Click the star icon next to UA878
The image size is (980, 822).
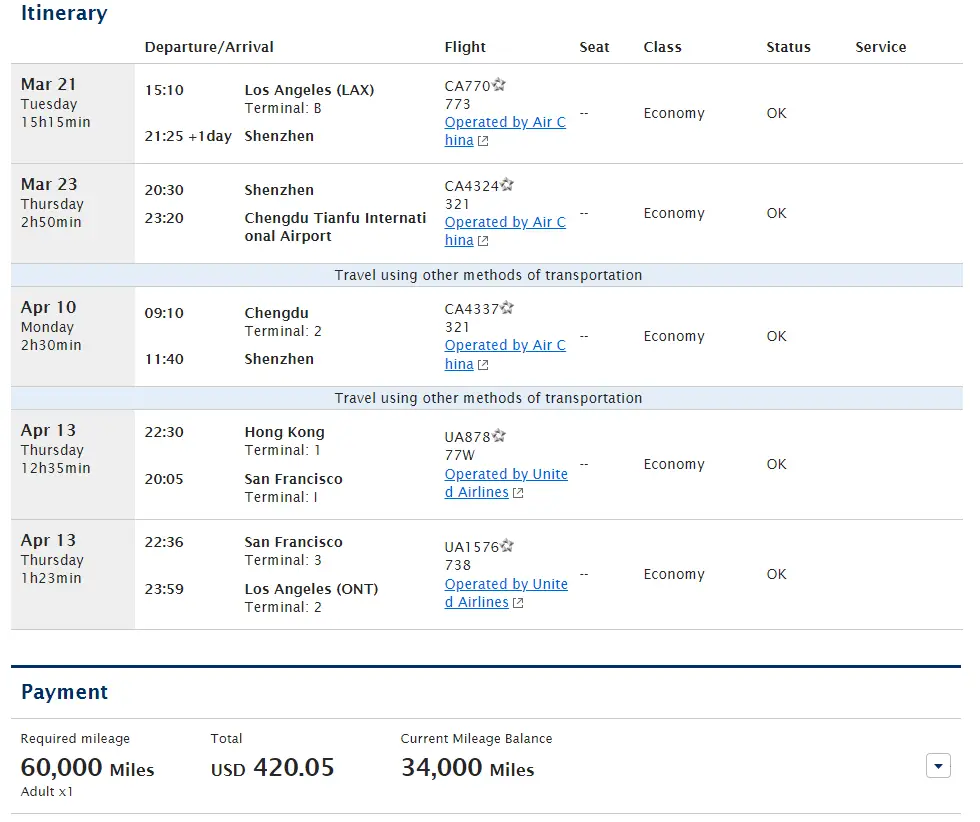tap(498, 436)
